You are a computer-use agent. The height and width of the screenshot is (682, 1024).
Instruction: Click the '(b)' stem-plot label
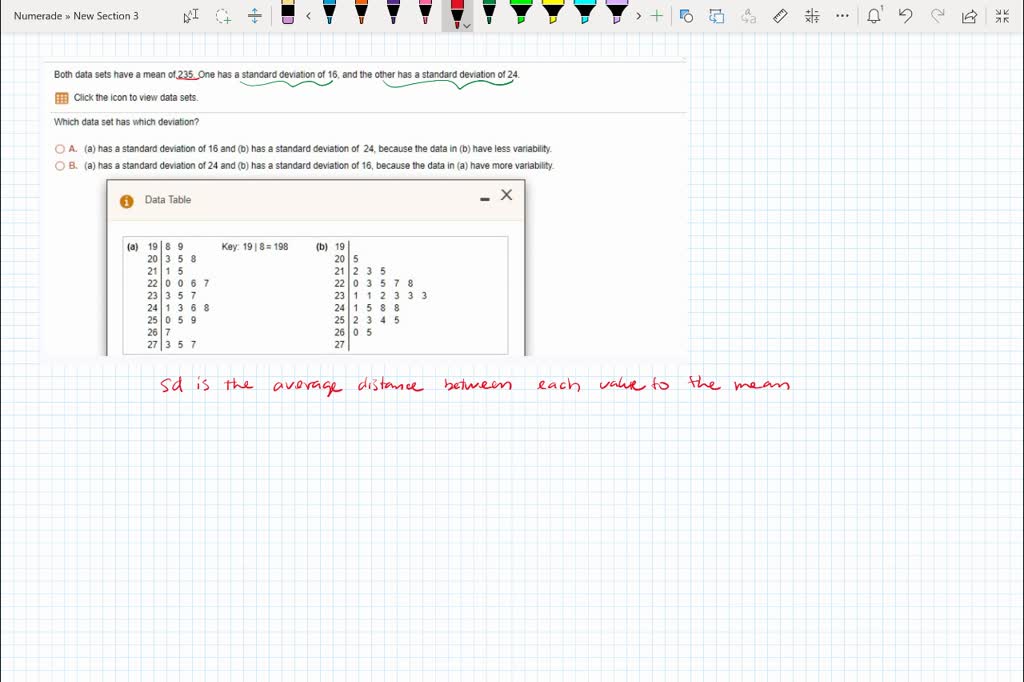322,247
